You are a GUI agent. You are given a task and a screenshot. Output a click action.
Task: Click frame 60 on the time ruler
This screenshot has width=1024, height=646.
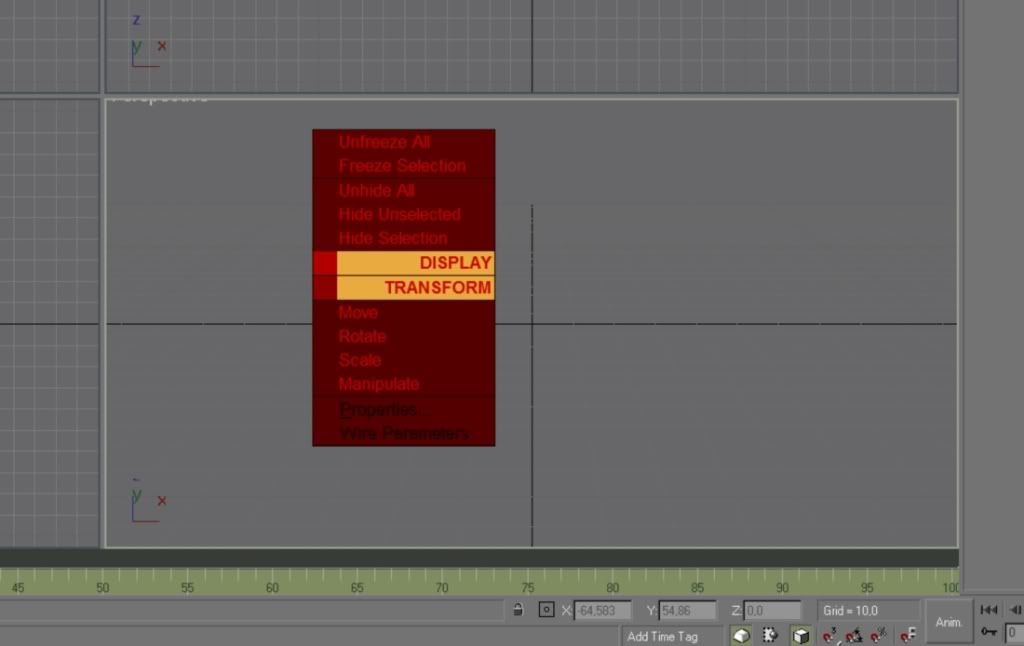[x=272, y=587]
